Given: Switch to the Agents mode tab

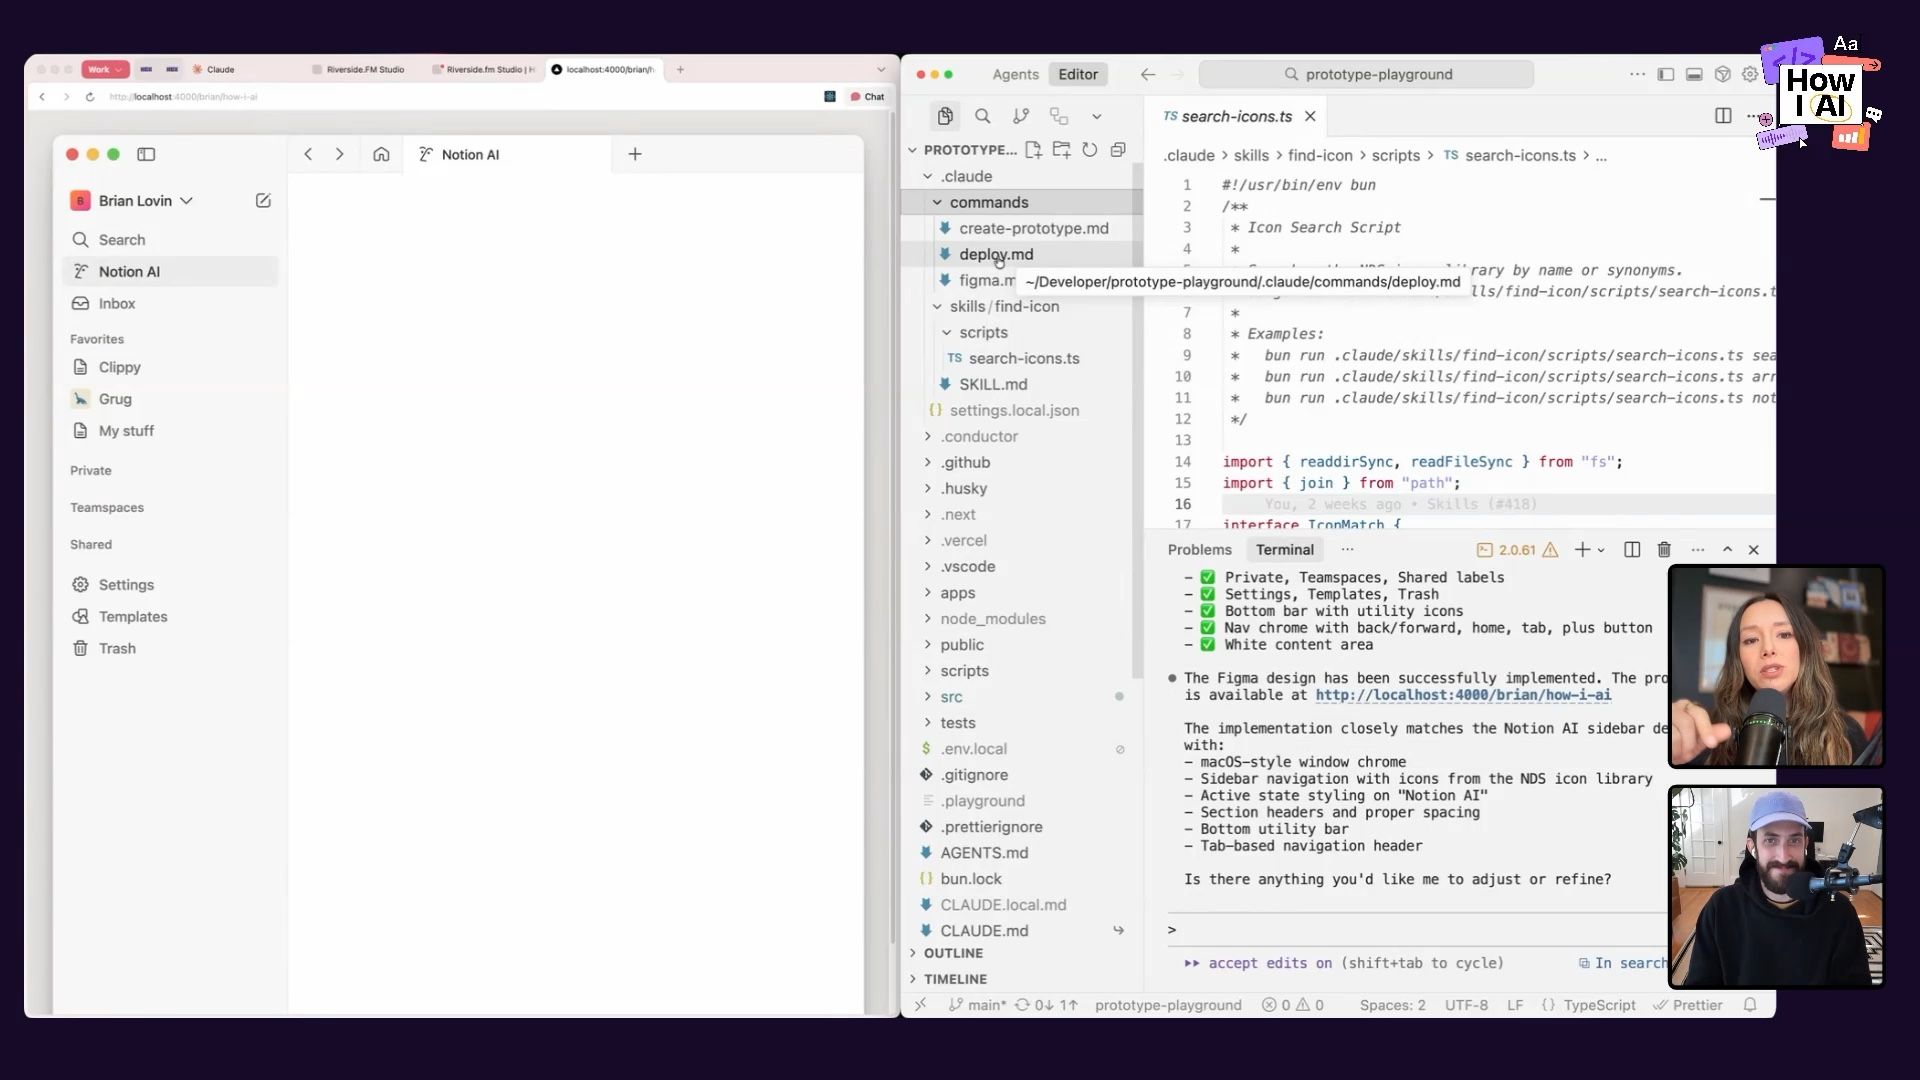Looking at the screenshot, I should (1015, 74).
